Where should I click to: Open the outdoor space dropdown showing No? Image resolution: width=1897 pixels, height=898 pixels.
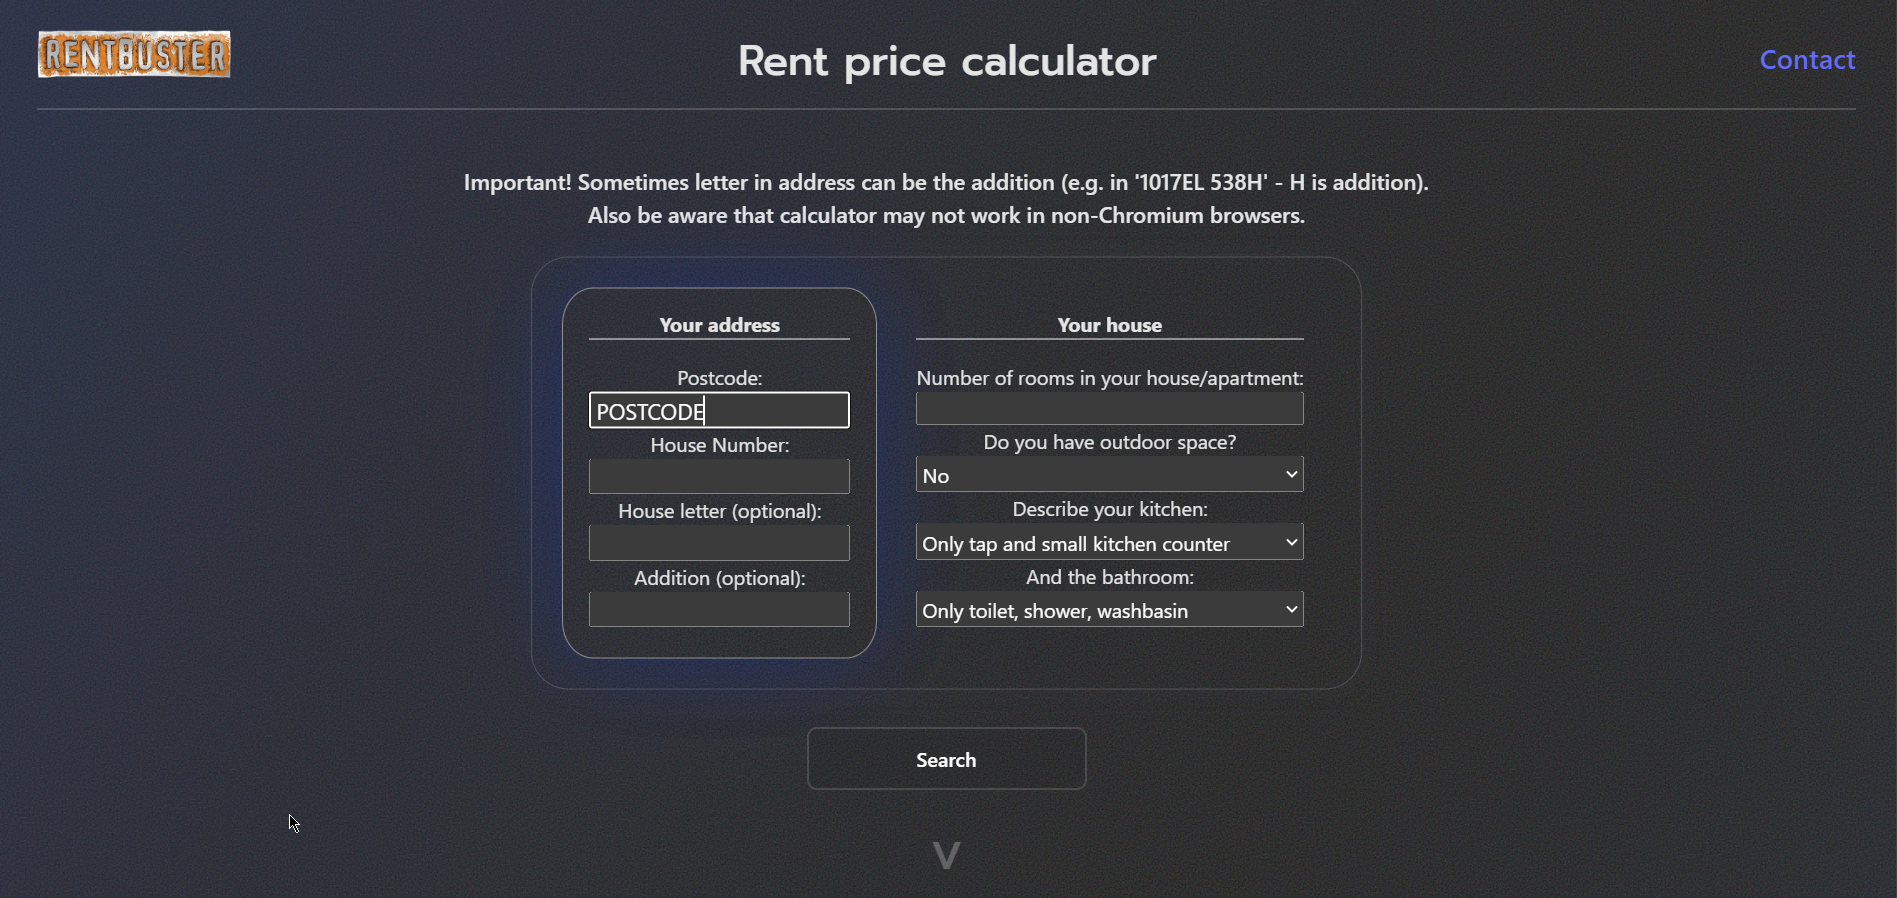1109,475
